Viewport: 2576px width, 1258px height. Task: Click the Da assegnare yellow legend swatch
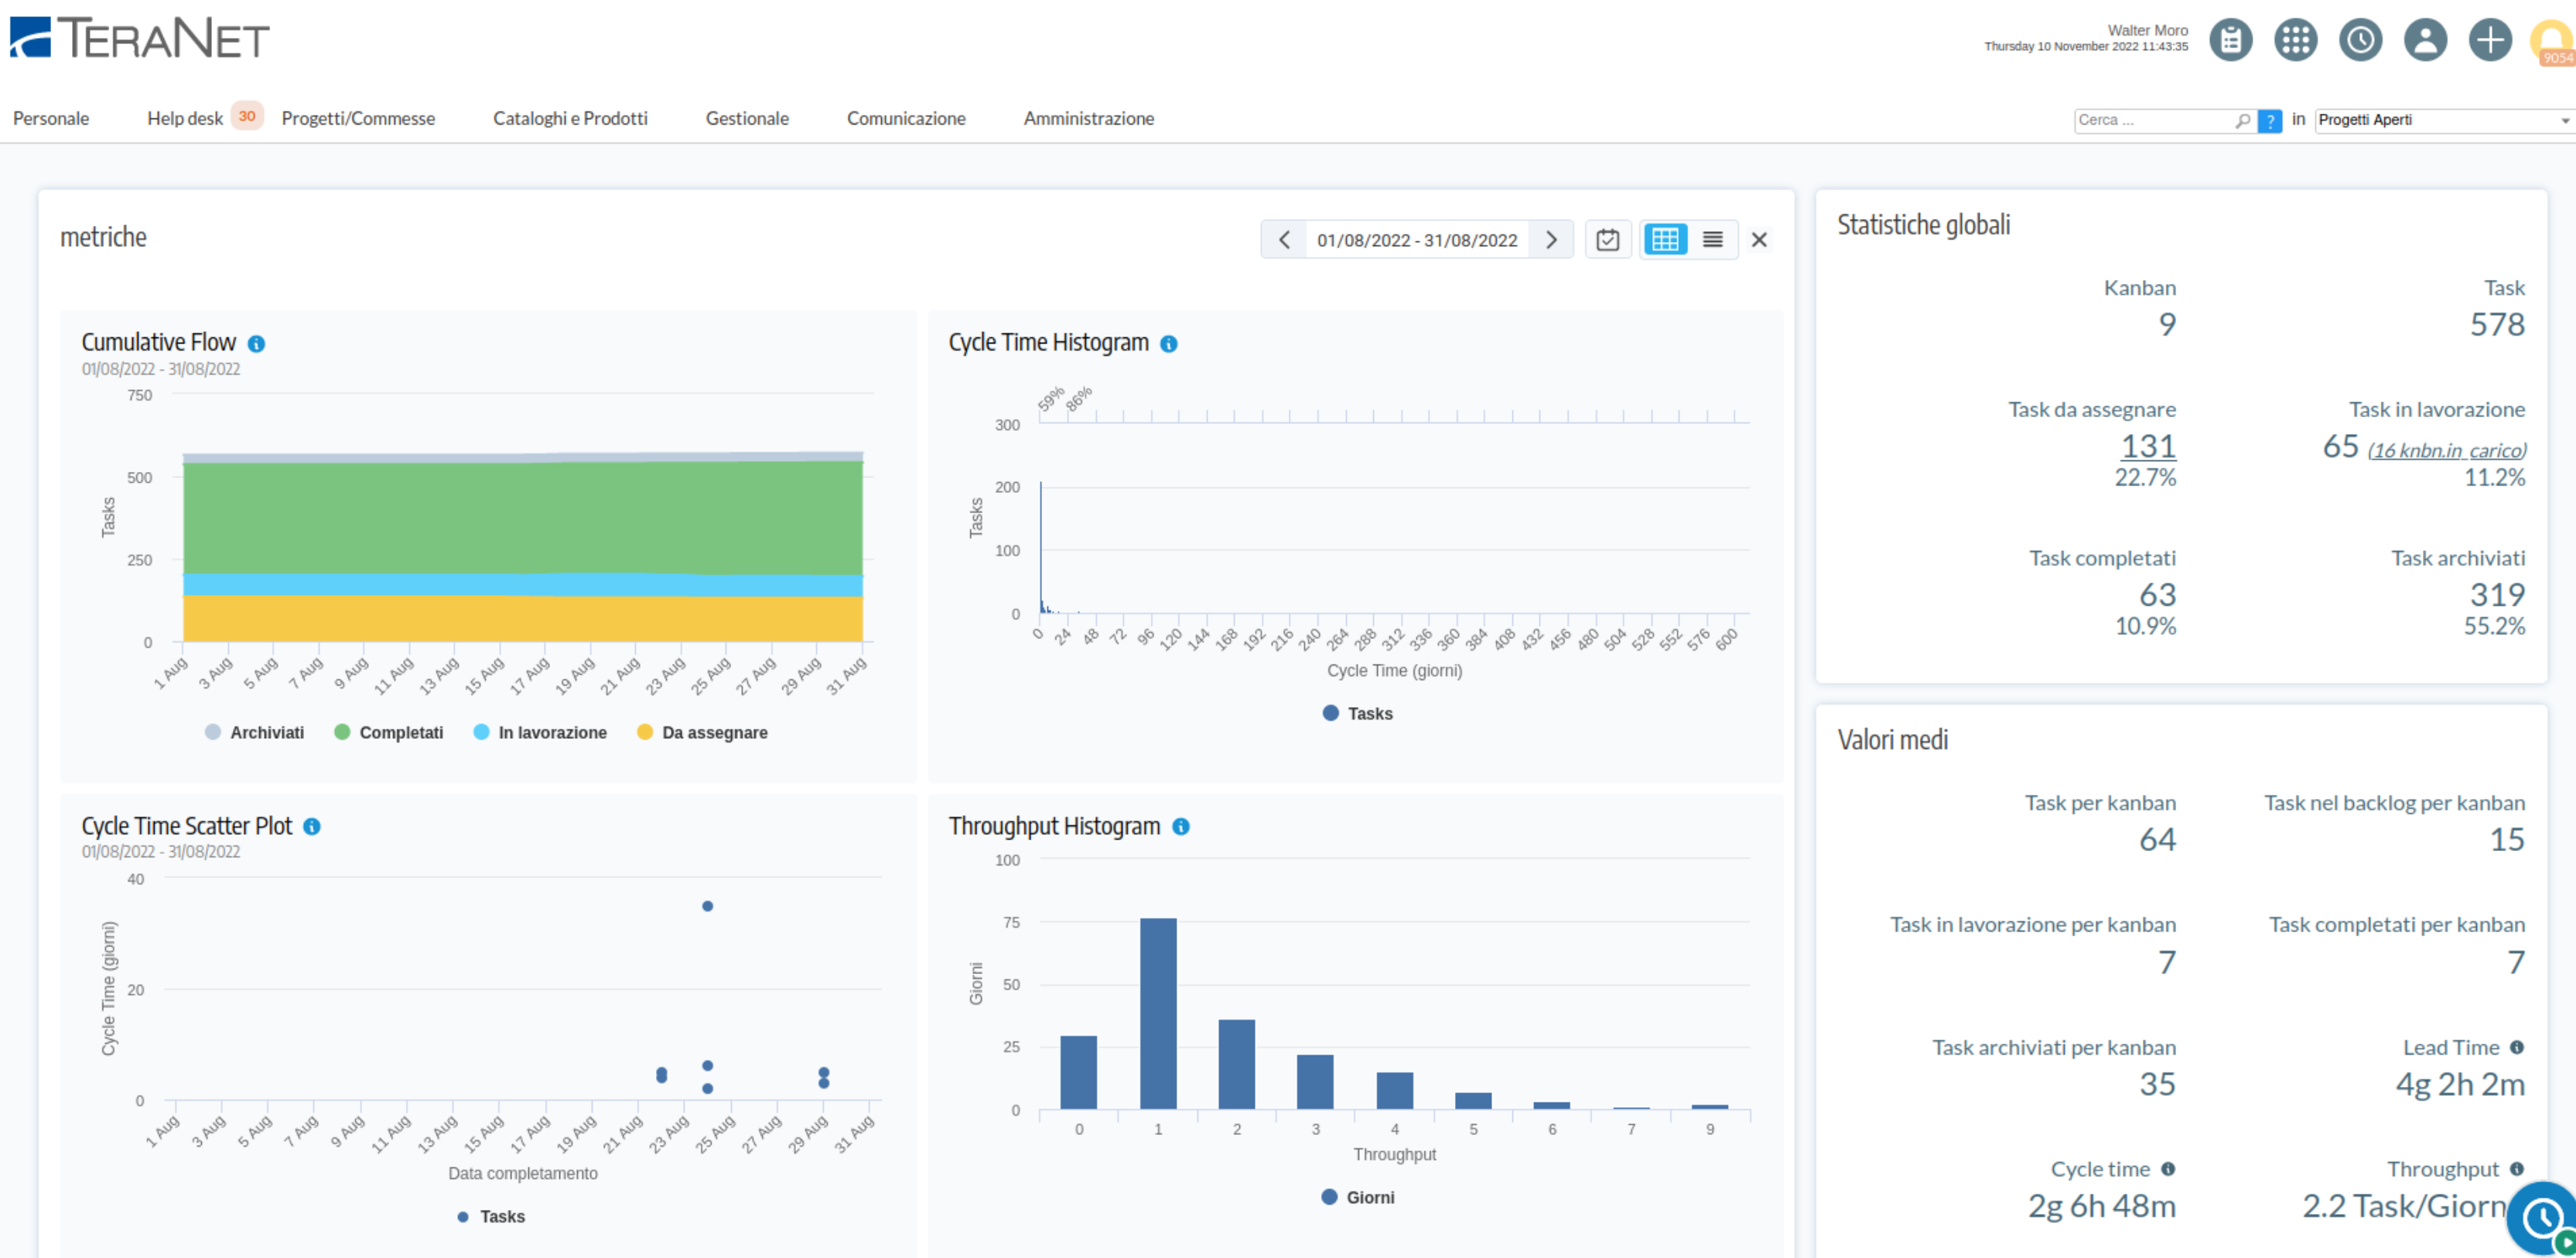645,733
